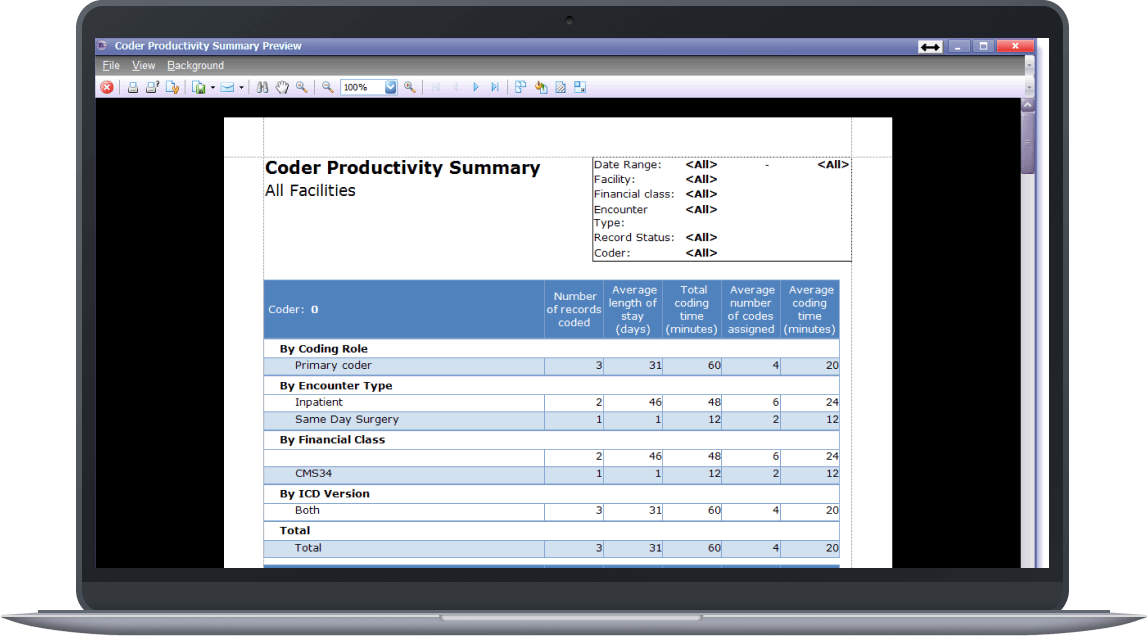Screen dimensions: 1148x636
Task: Open the Background menu
Action: coord(195,65)
